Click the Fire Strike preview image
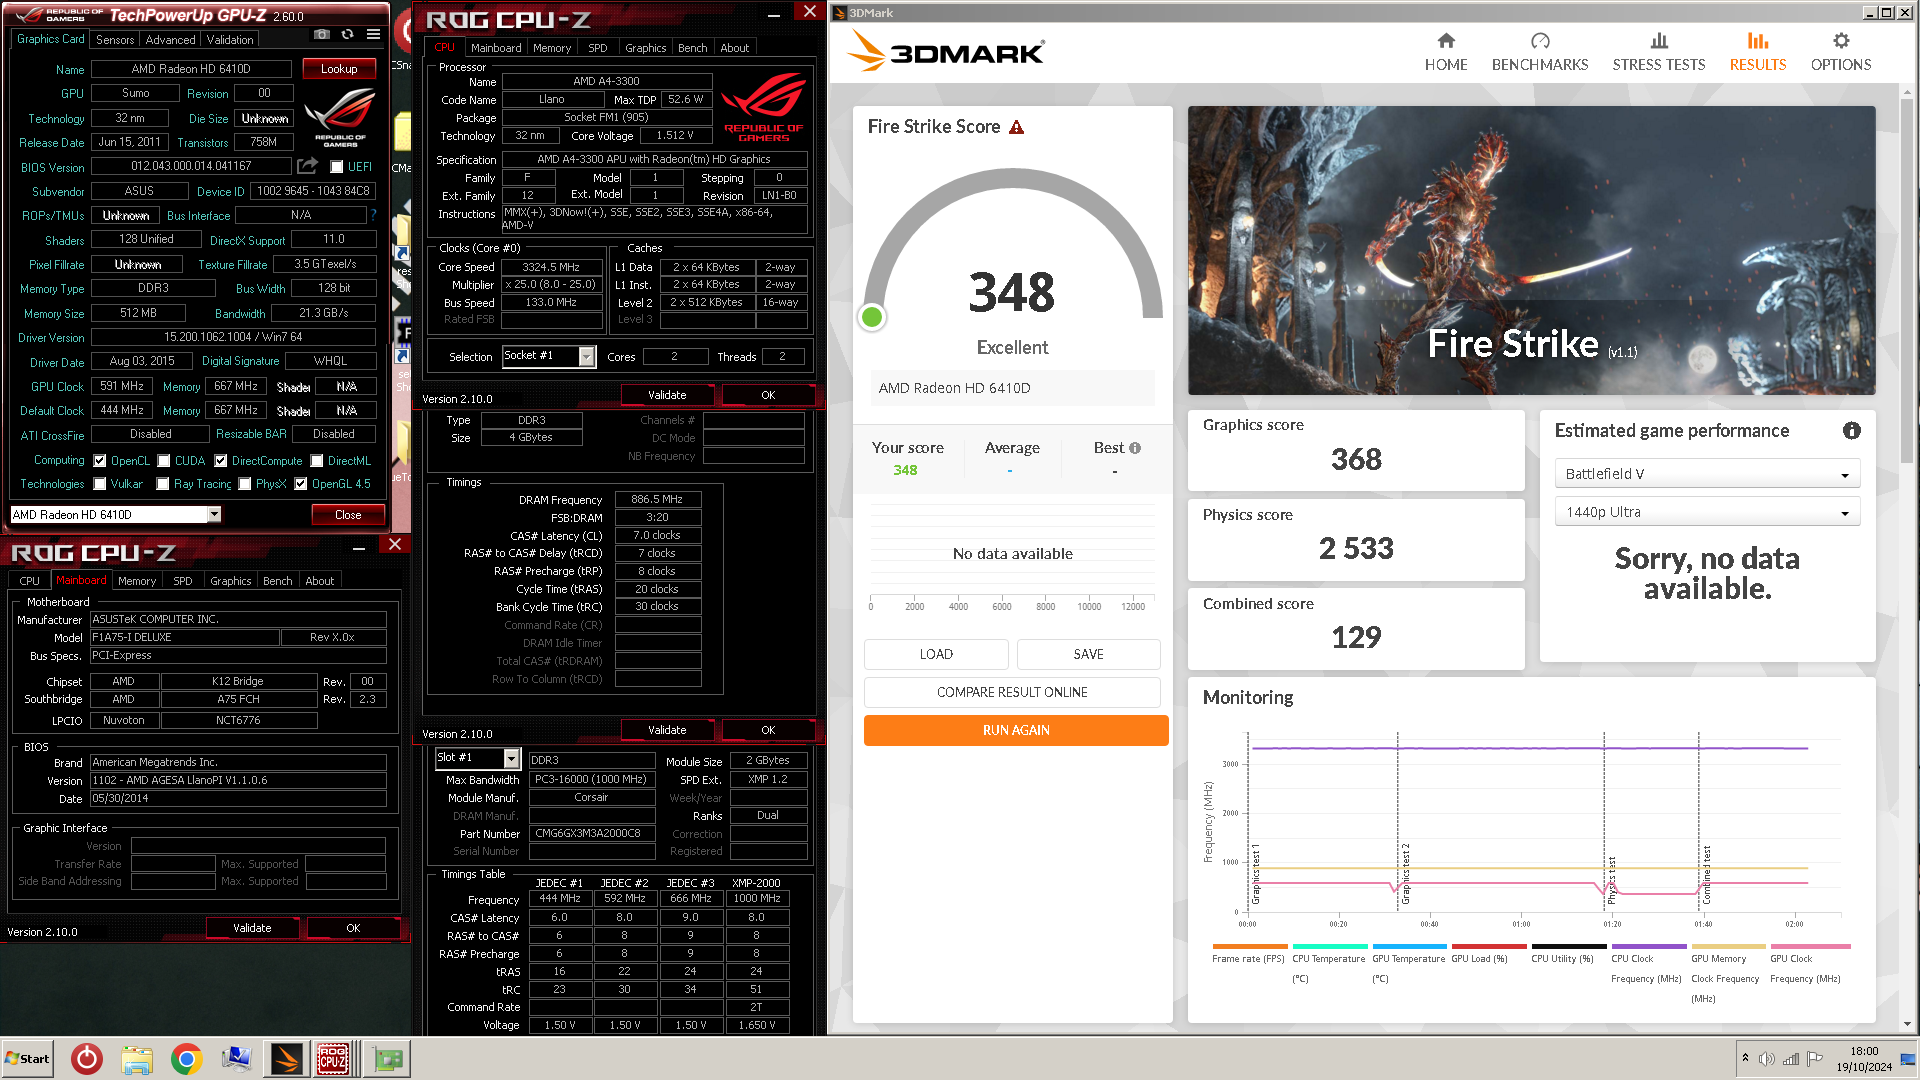1920x1080 pixels. tap(1531, 250)
